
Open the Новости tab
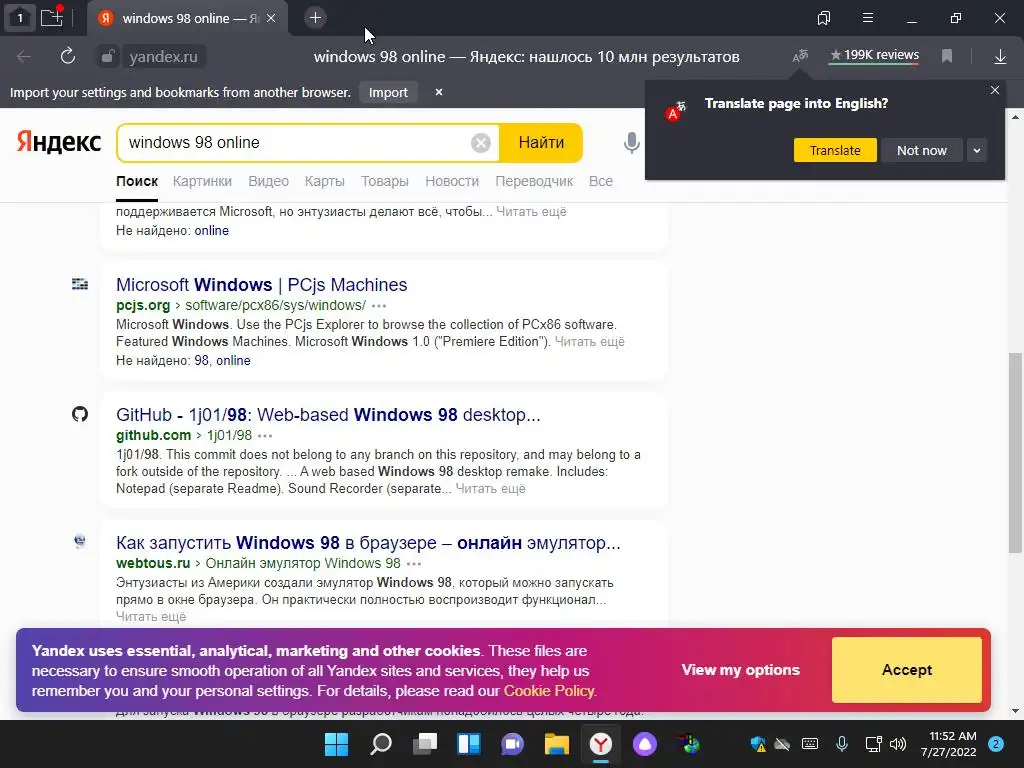452,182
